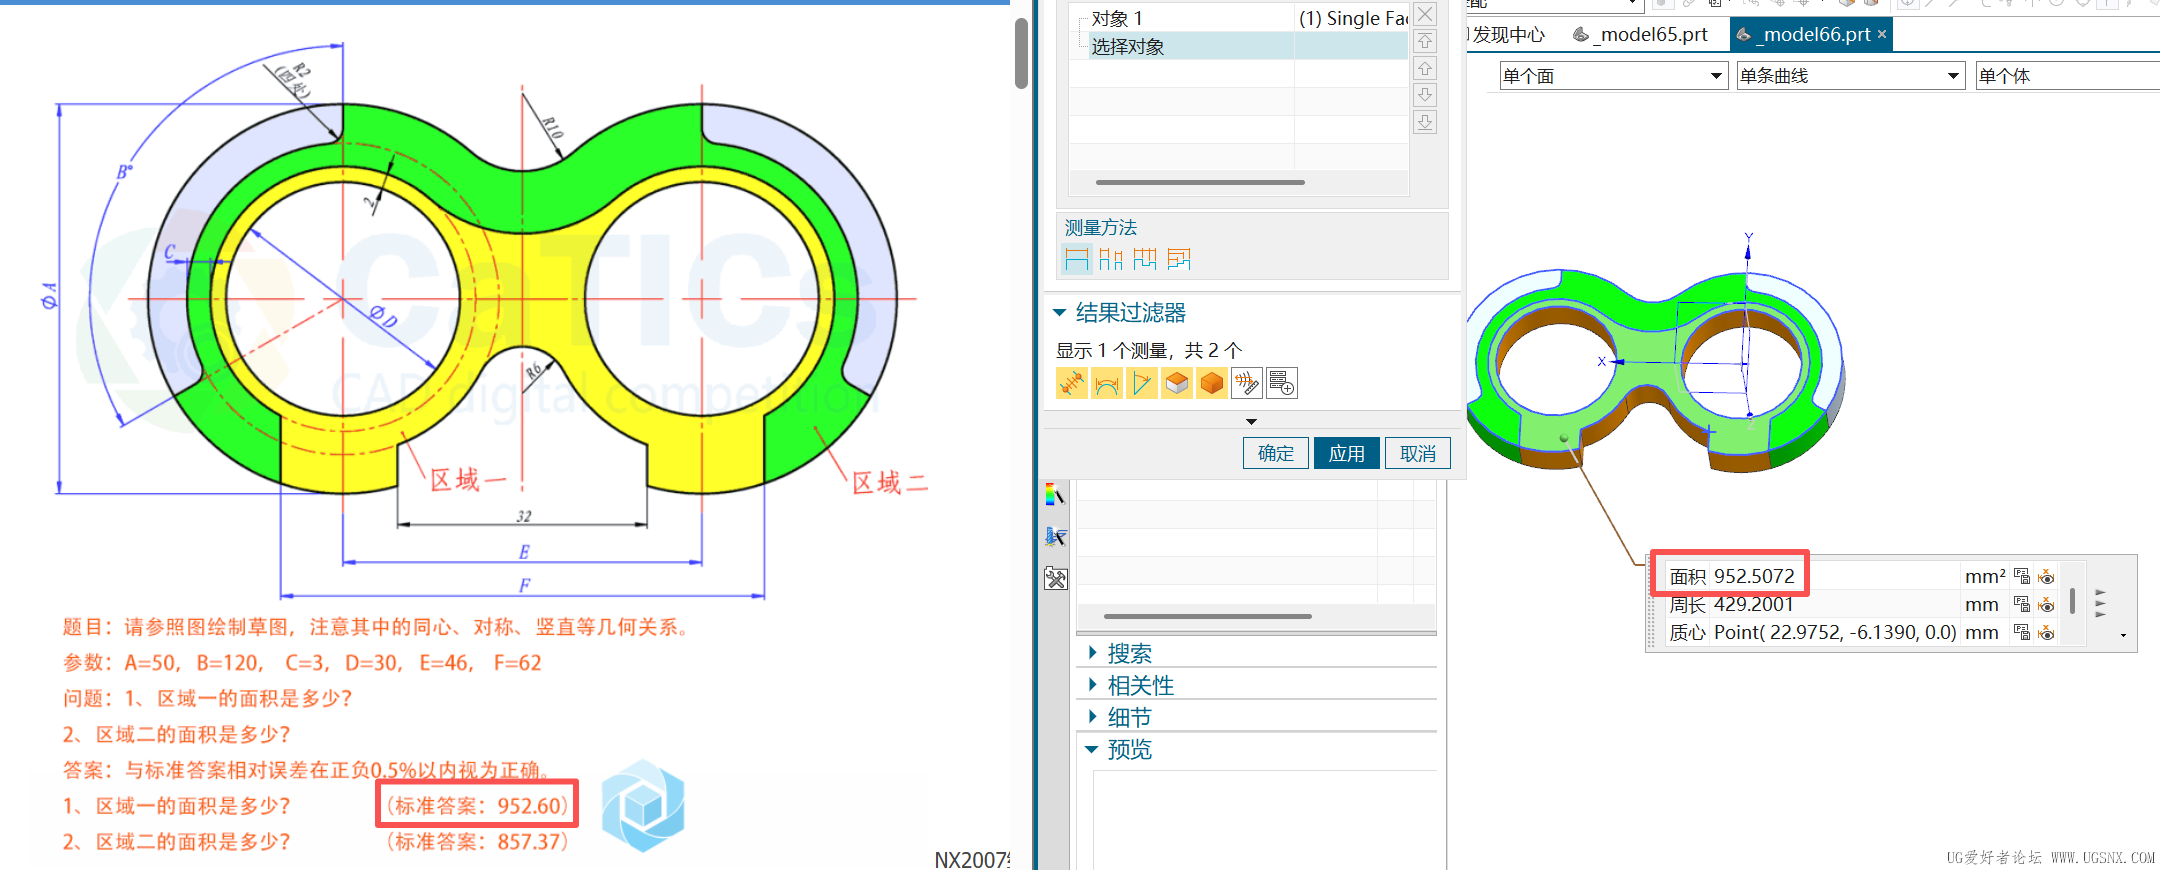Open the crossed wrench tools sidebar tab
Viewport: 2160px width, 870px height.
(x=1055, y=579)
